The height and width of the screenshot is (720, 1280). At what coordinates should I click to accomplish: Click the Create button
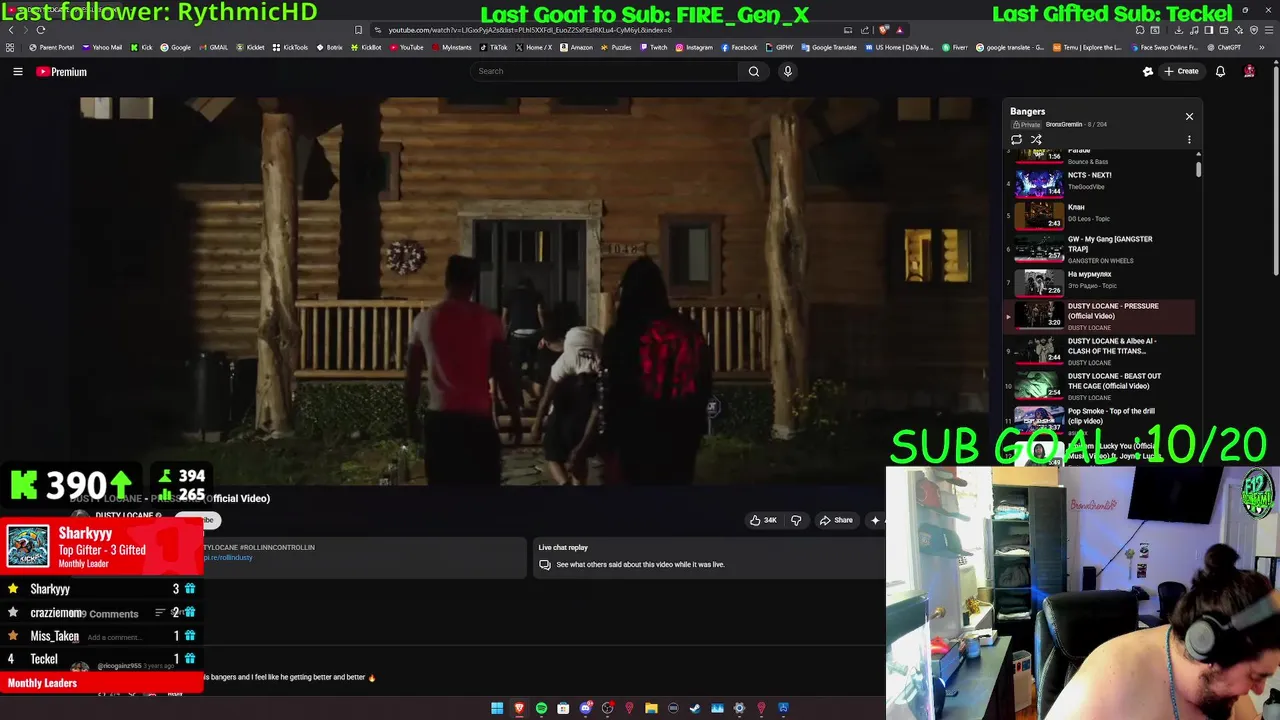pos(1181,71)
